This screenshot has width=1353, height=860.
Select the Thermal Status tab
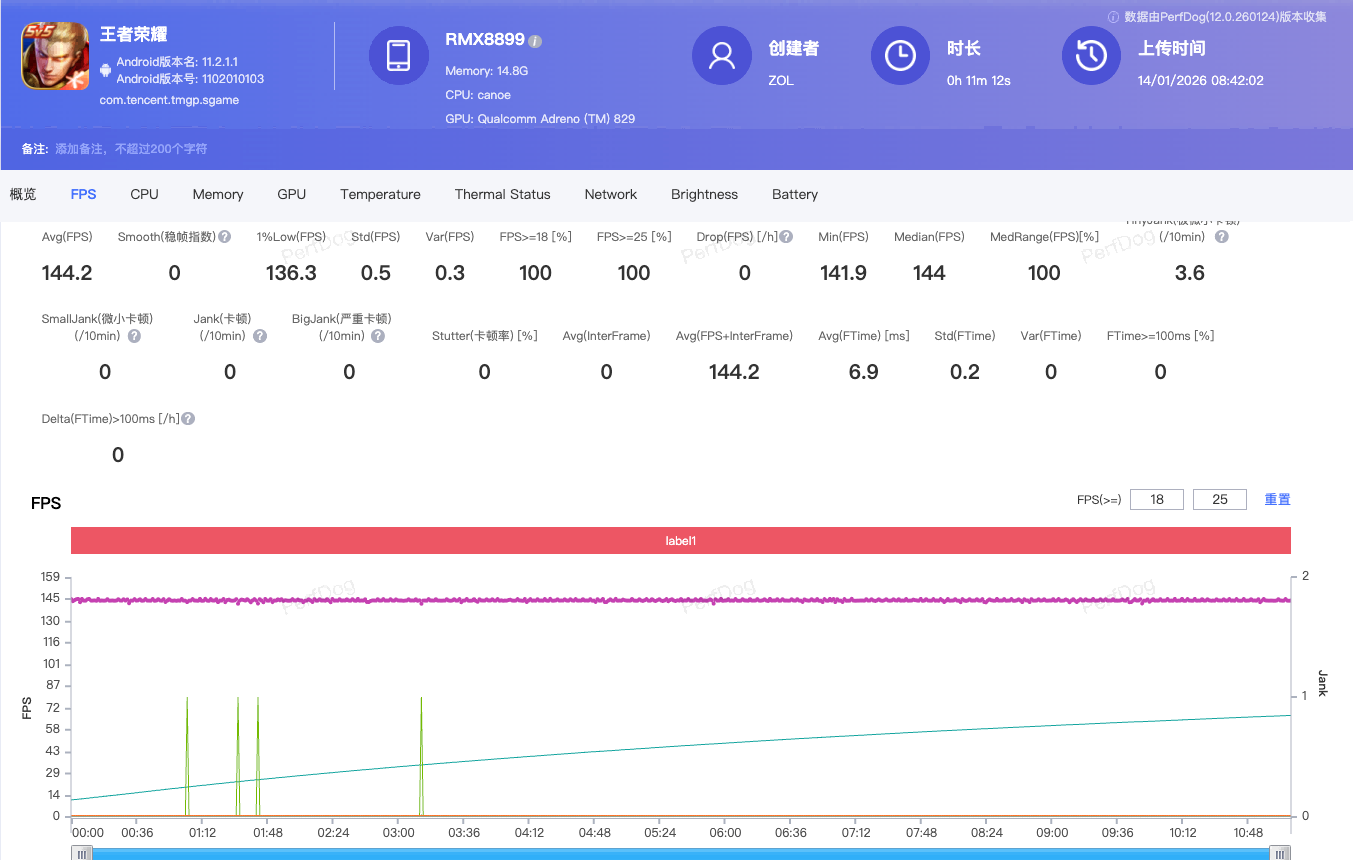pos(502,194)
